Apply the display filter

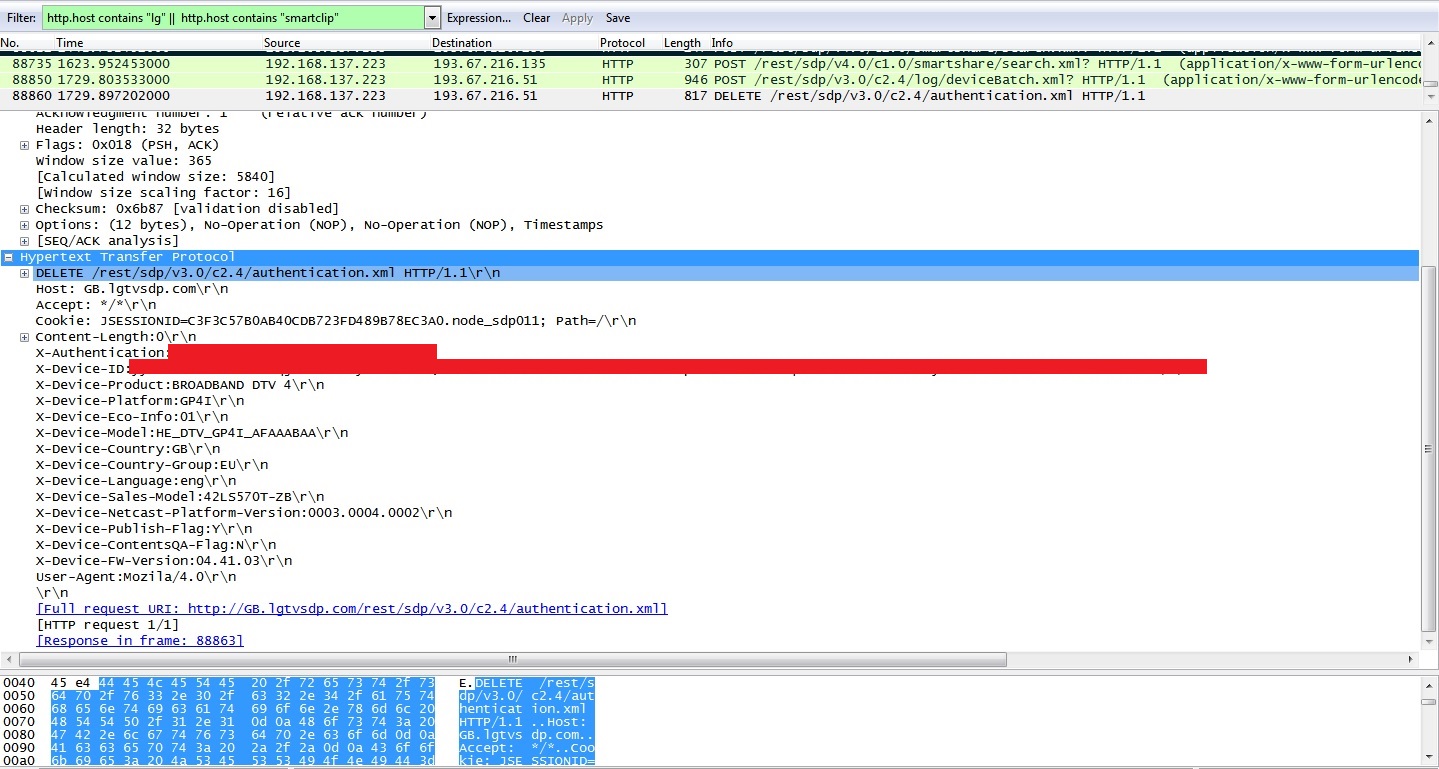(x=577, y=18)
